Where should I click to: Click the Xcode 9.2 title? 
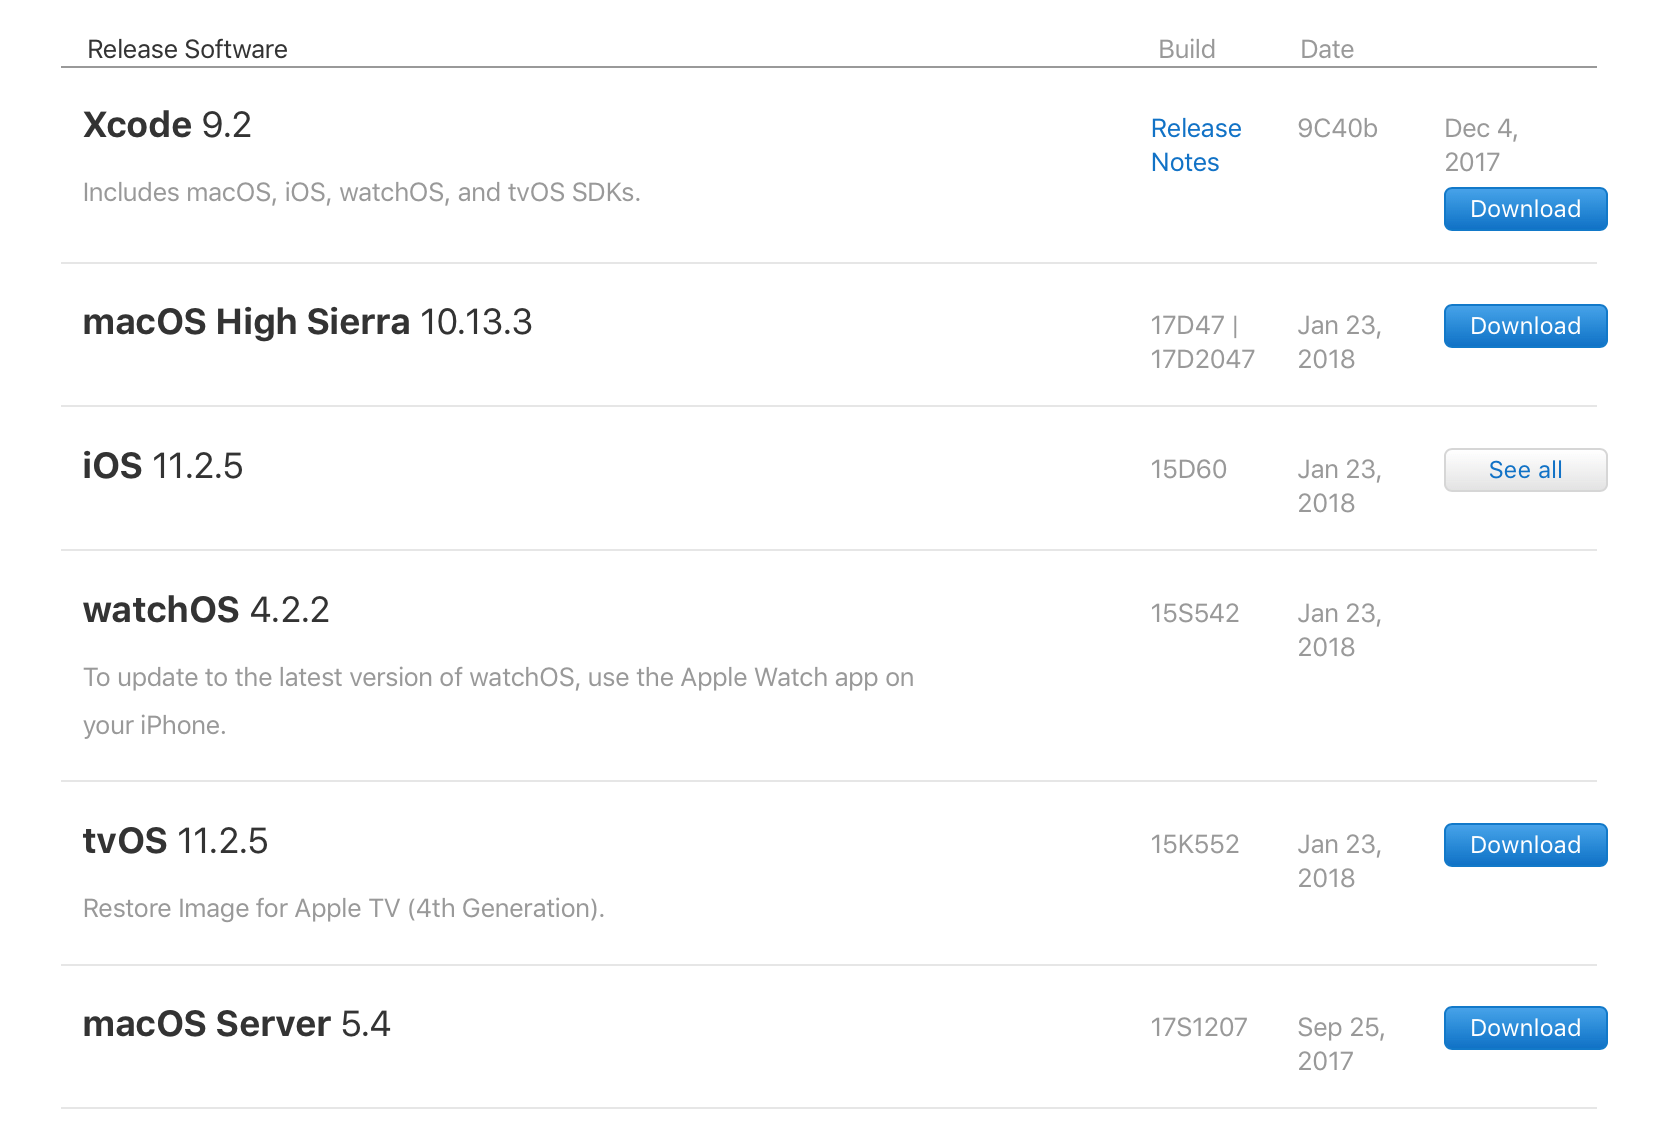[167, 125]
